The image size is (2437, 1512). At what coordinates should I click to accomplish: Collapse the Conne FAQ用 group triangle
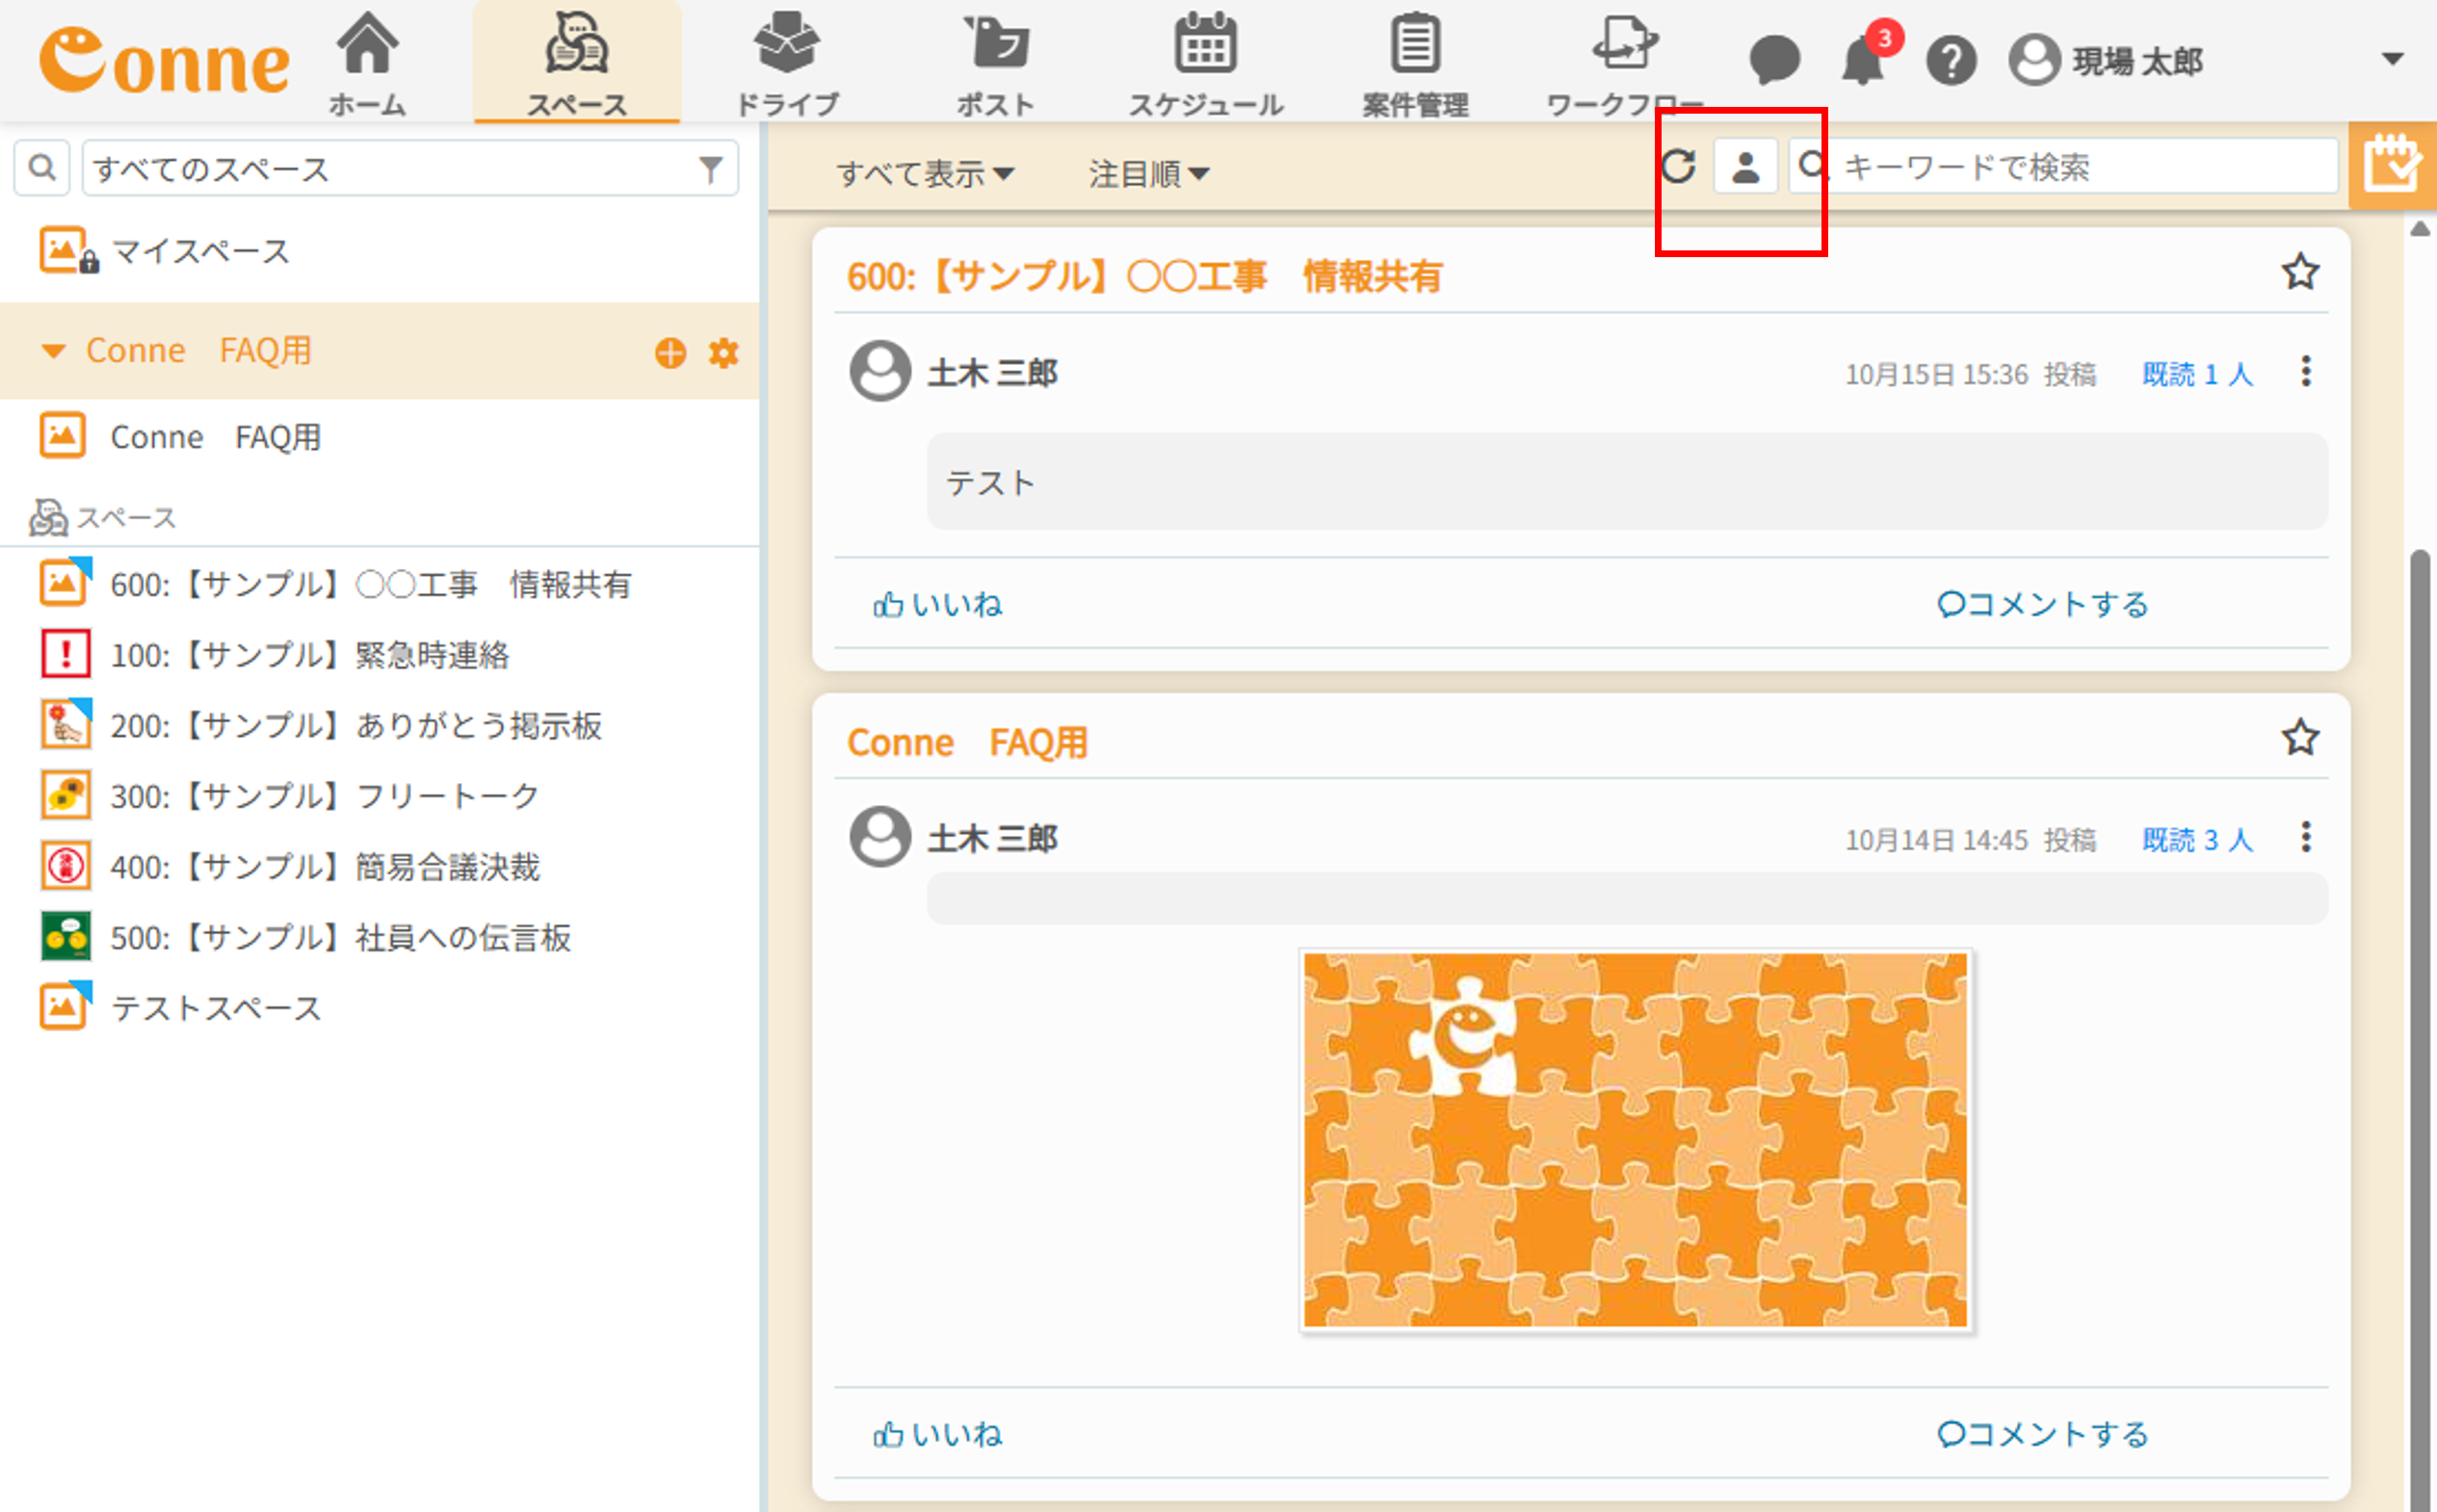click(53, 351)
